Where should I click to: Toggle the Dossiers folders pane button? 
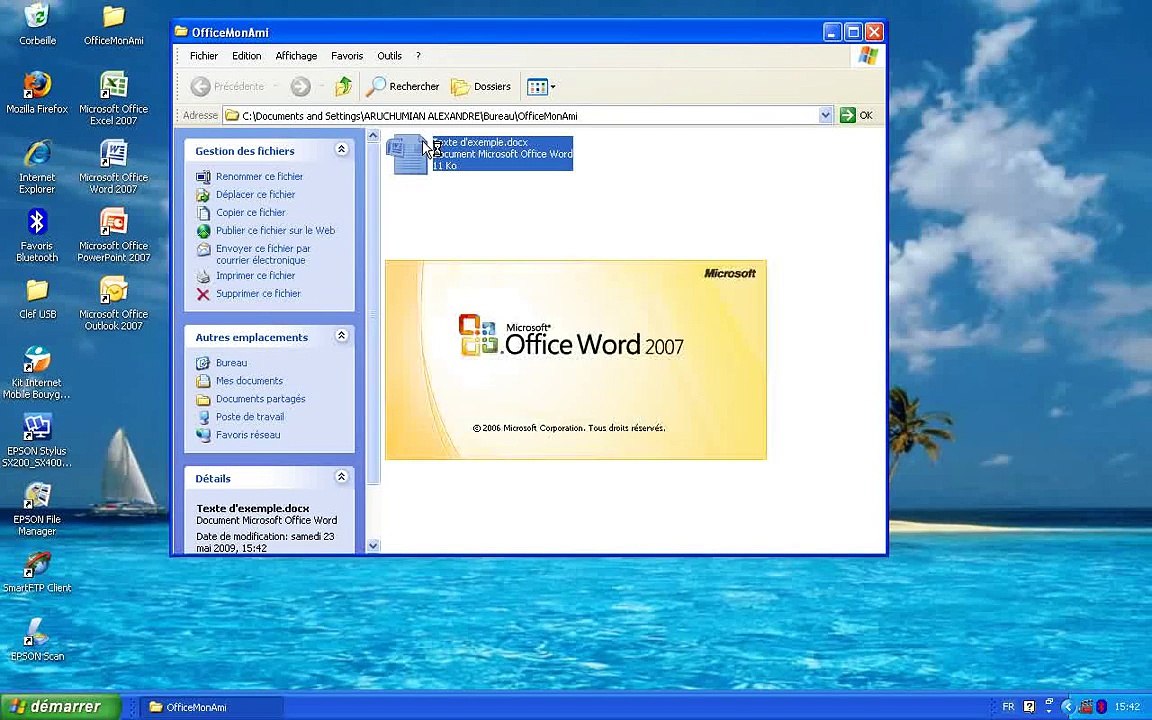point(481,87)
